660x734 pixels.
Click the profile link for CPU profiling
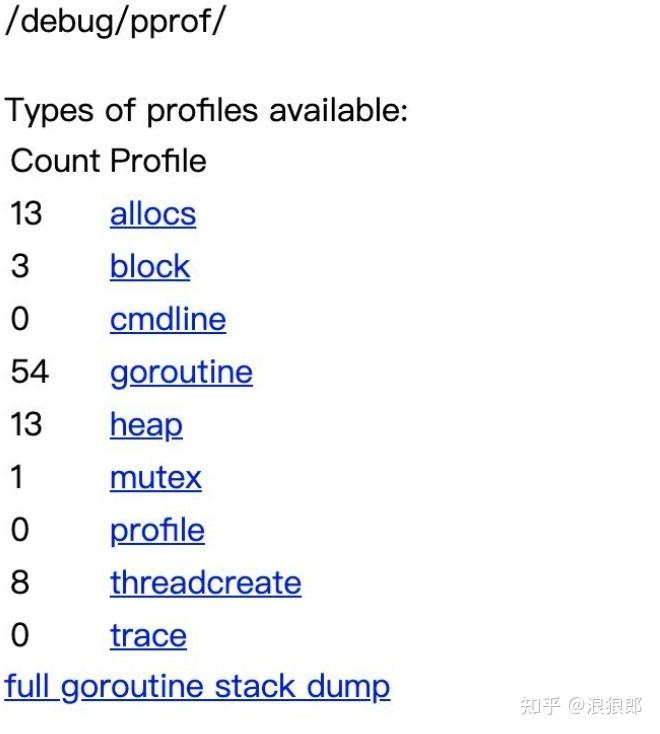(157, 530)
